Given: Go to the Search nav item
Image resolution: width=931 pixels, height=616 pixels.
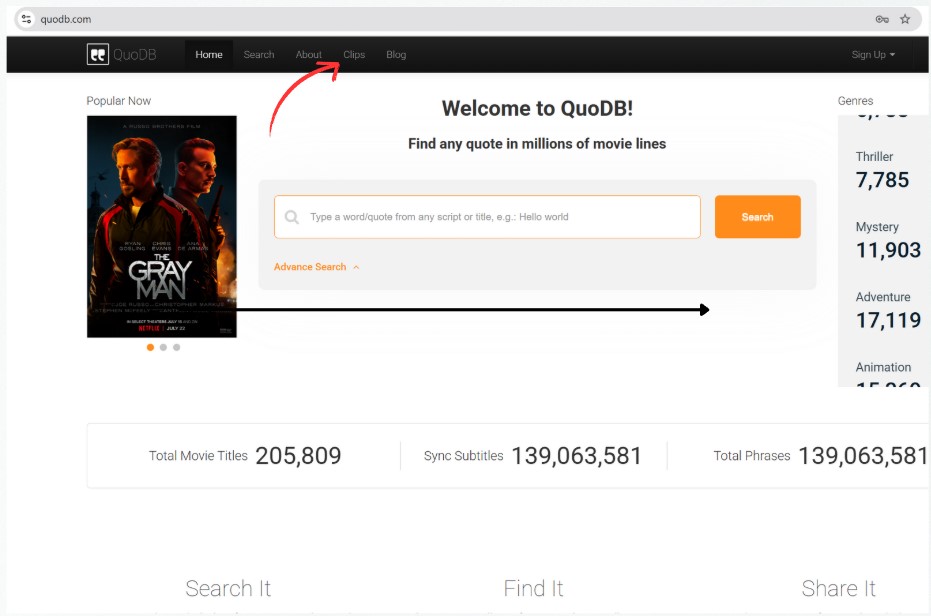Looking at the screenshot, I should [259, 54].
